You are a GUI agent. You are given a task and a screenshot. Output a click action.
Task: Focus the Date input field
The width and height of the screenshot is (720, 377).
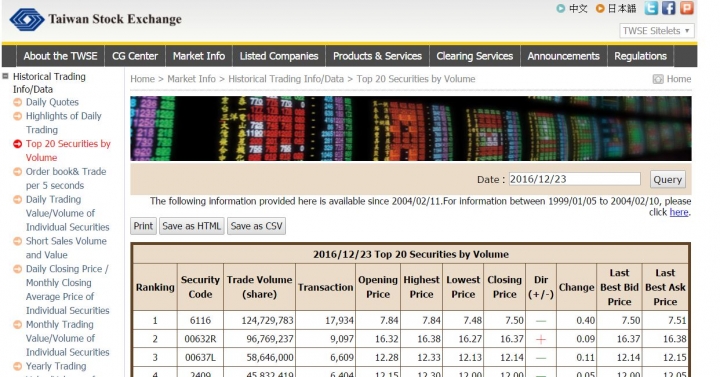[x=574, y=179]
